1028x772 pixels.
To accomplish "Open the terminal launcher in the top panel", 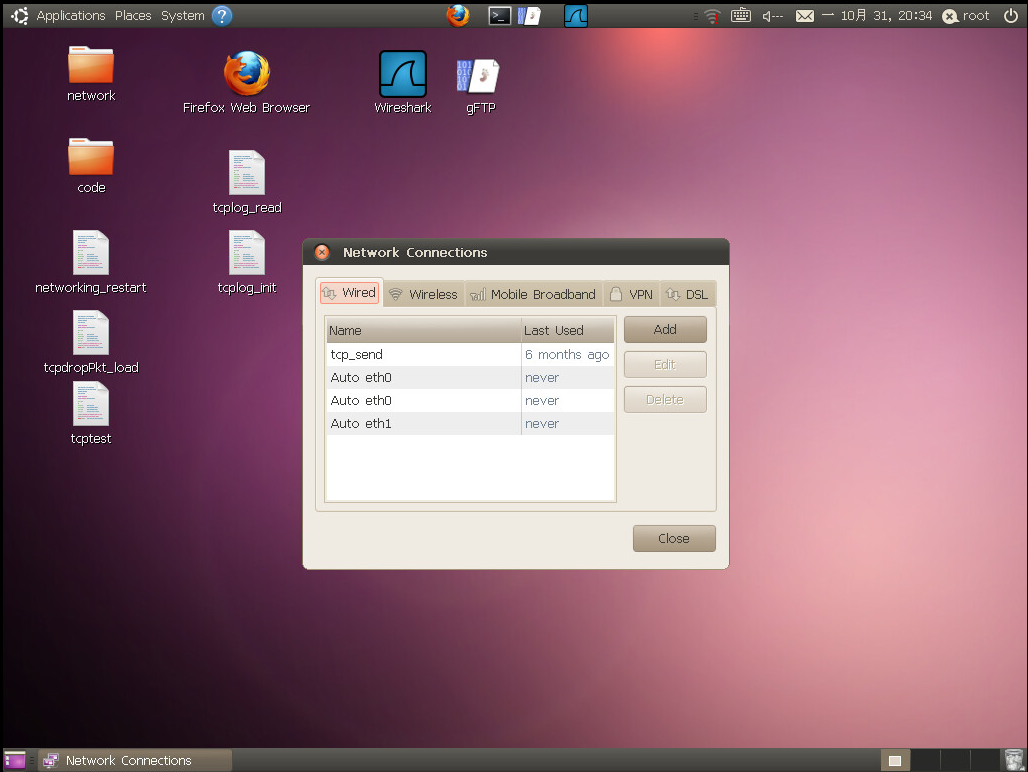I will point(499,15).
